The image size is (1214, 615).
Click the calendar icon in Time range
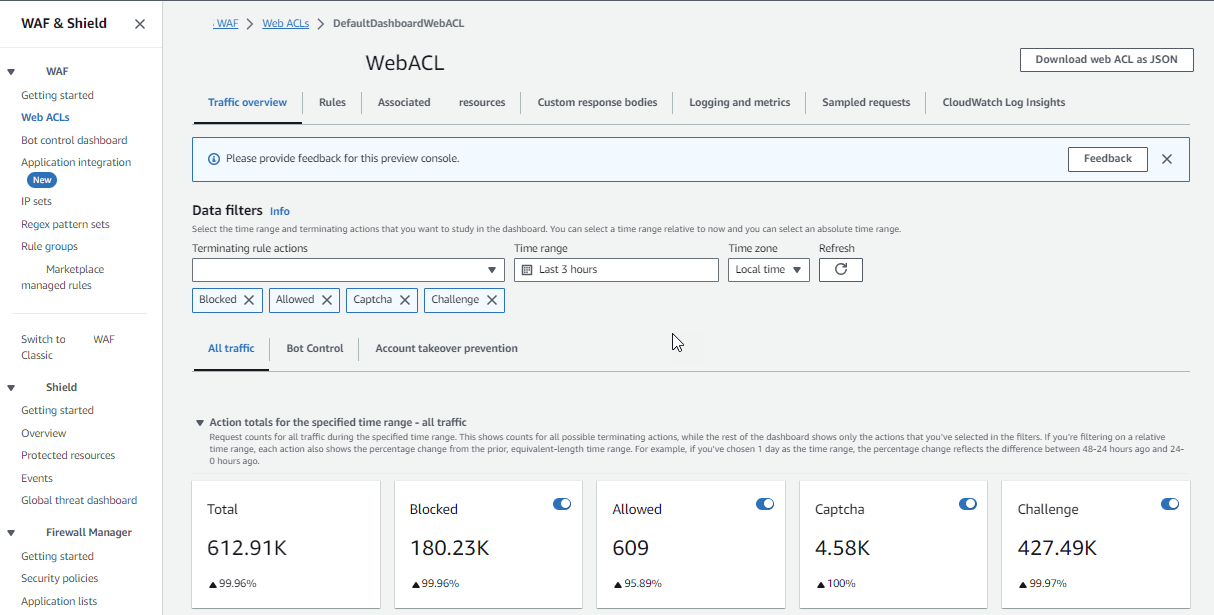[x=527, y=270]
